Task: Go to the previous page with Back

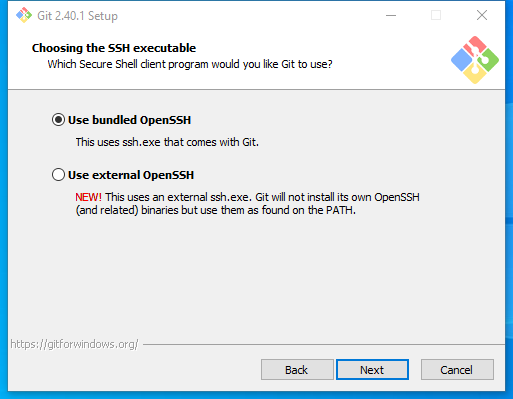Action: [297, 370]
